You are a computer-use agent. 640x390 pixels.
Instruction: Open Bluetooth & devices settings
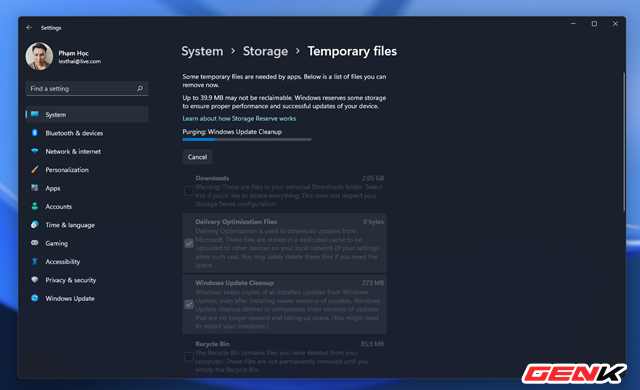(87, 133)
